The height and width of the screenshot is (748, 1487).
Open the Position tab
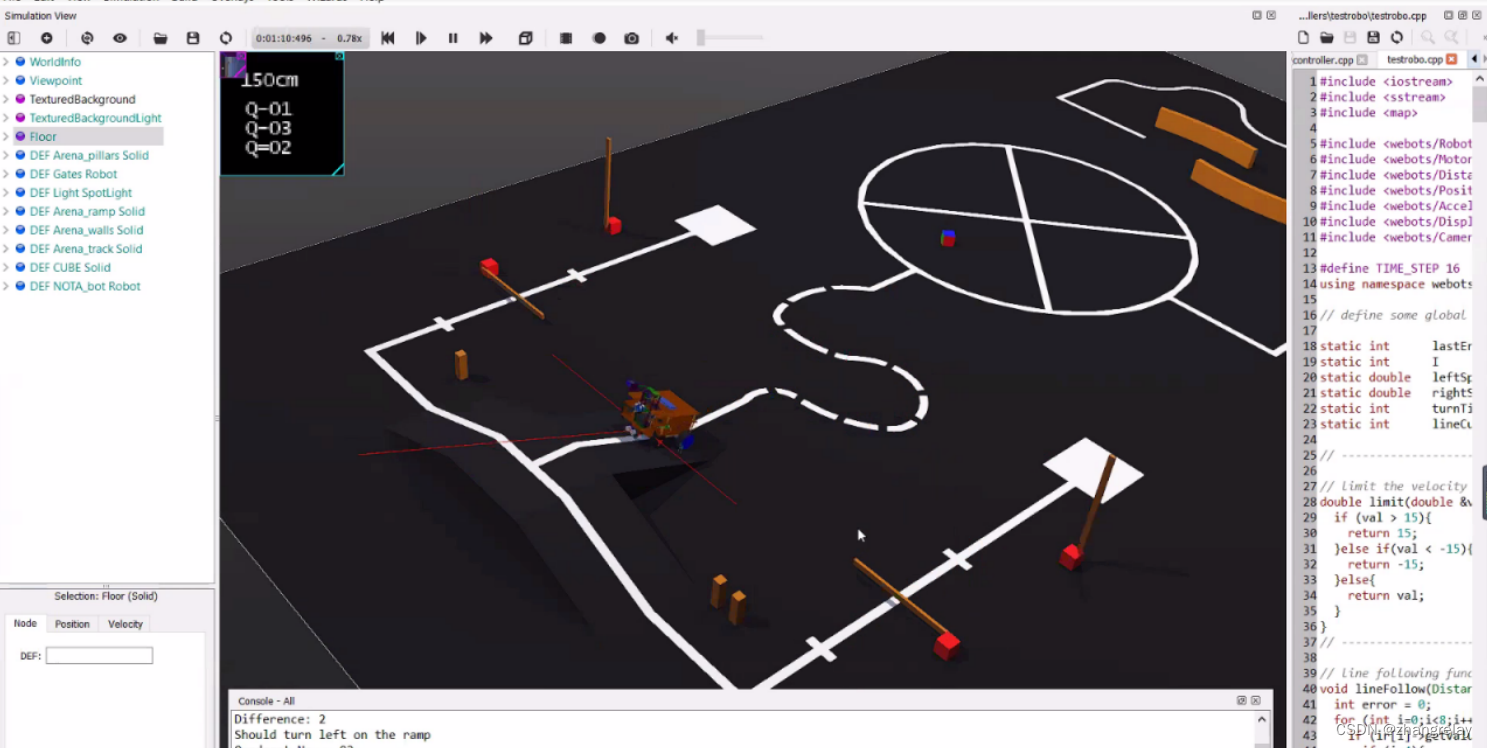[72, 624]
